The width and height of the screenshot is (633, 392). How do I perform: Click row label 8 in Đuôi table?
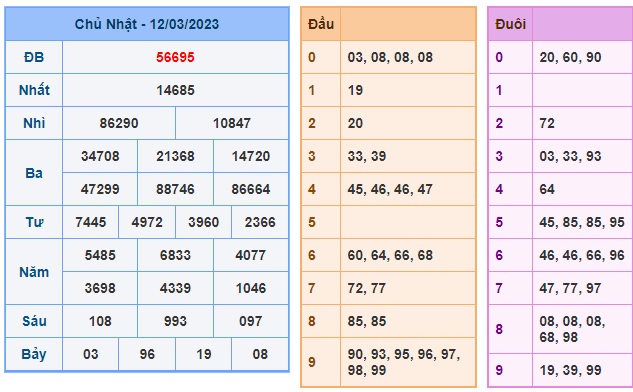click(x=499, y=329)
